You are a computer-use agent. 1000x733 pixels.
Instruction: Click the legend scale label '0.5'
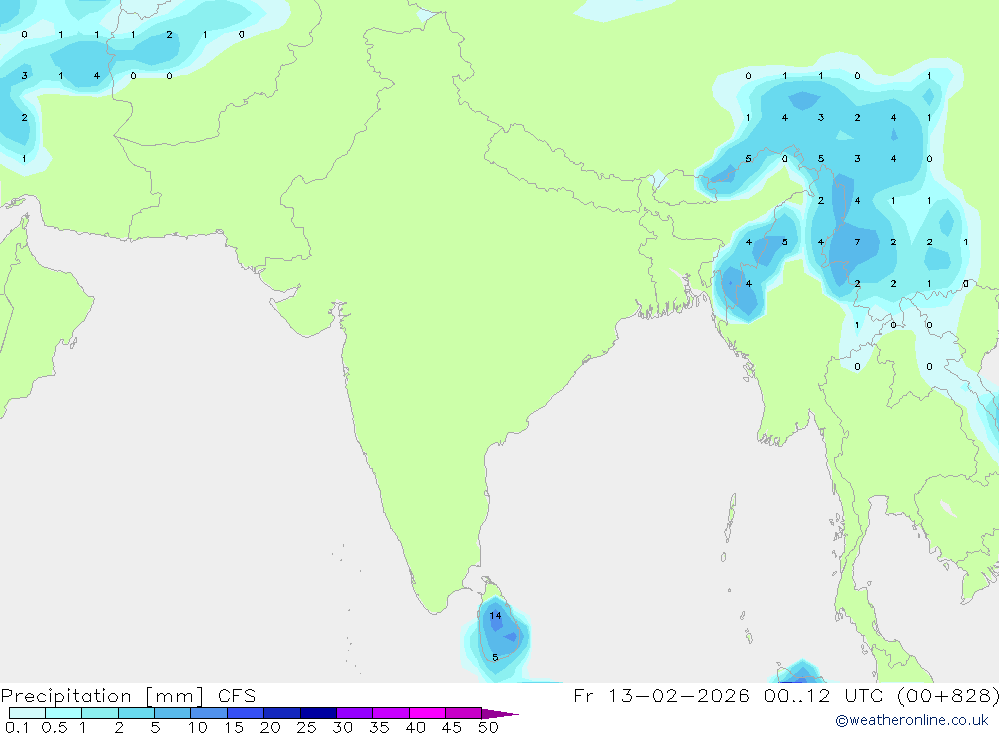(55, 727)
